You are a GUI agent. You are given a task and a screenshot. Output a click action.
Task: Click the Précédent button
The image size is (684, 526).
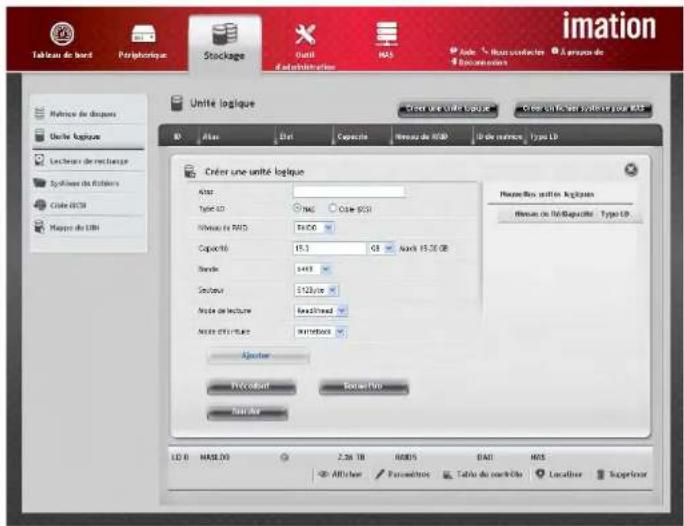pyautogui.click(x=251, y=386)
